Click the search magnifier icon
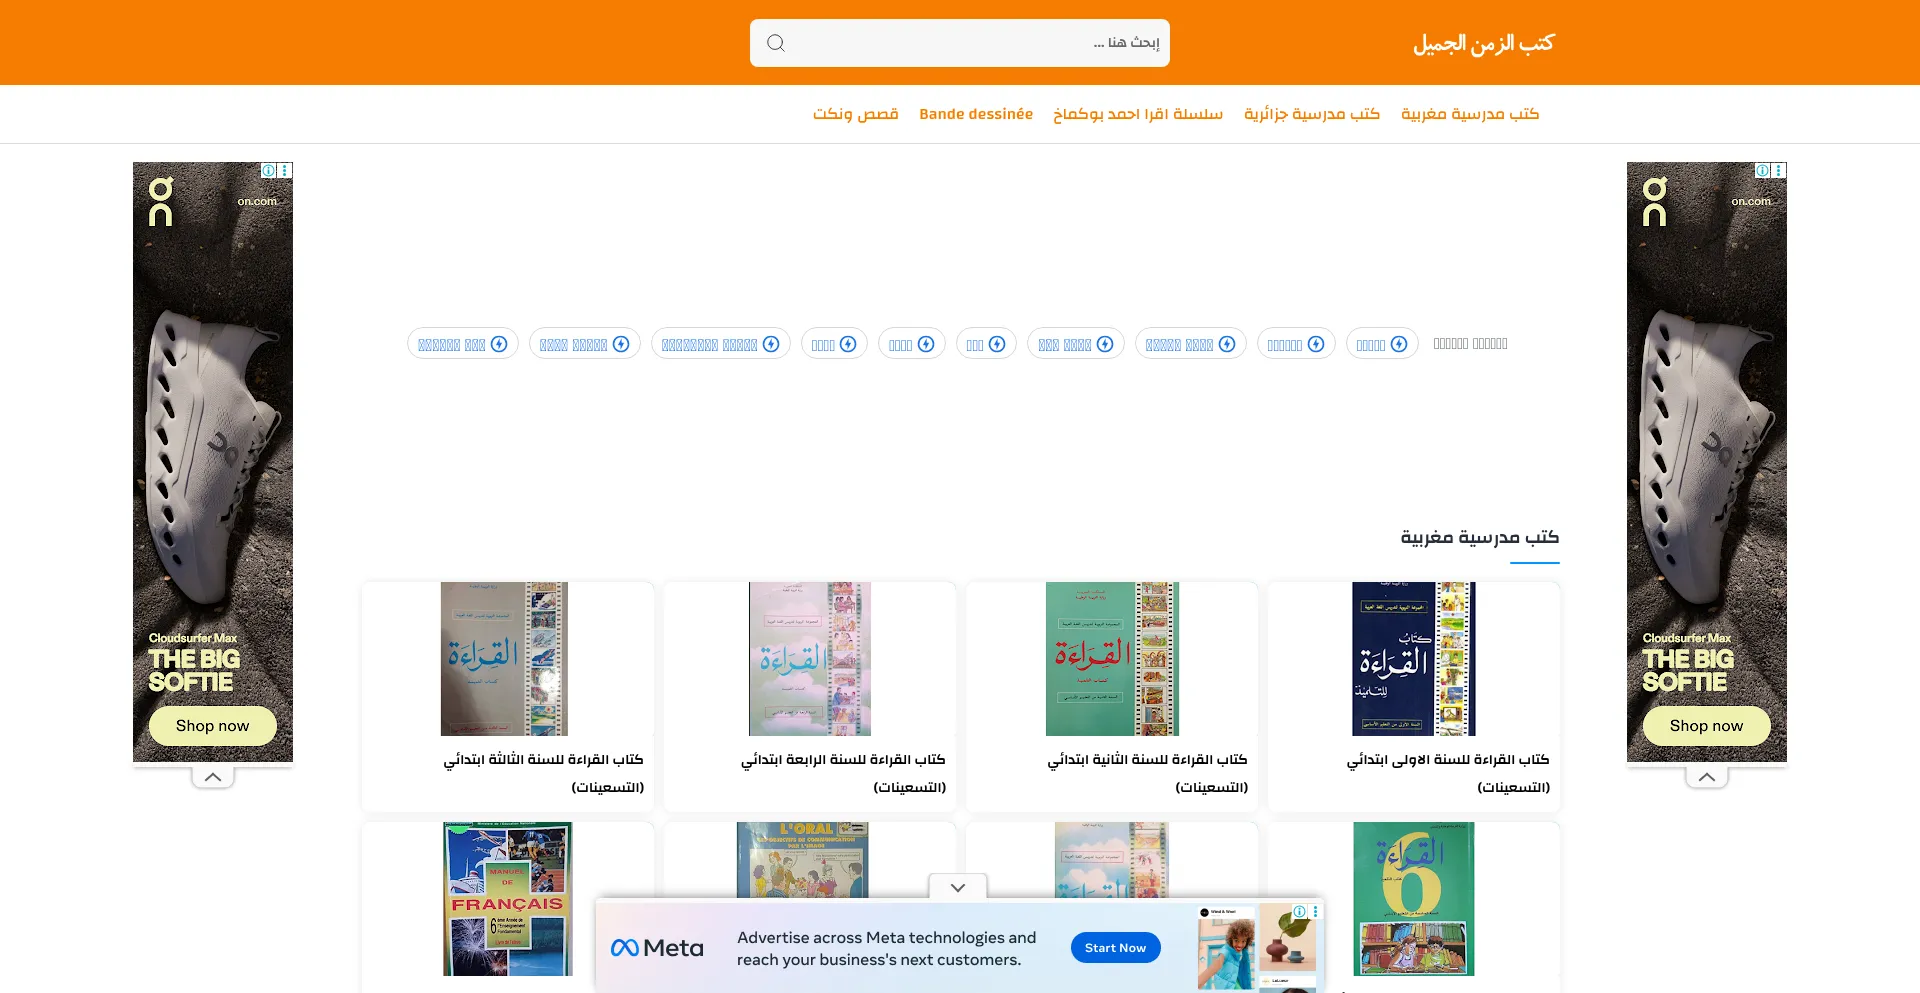This screenshot has width=1920, height=993. tap(776, 43)
